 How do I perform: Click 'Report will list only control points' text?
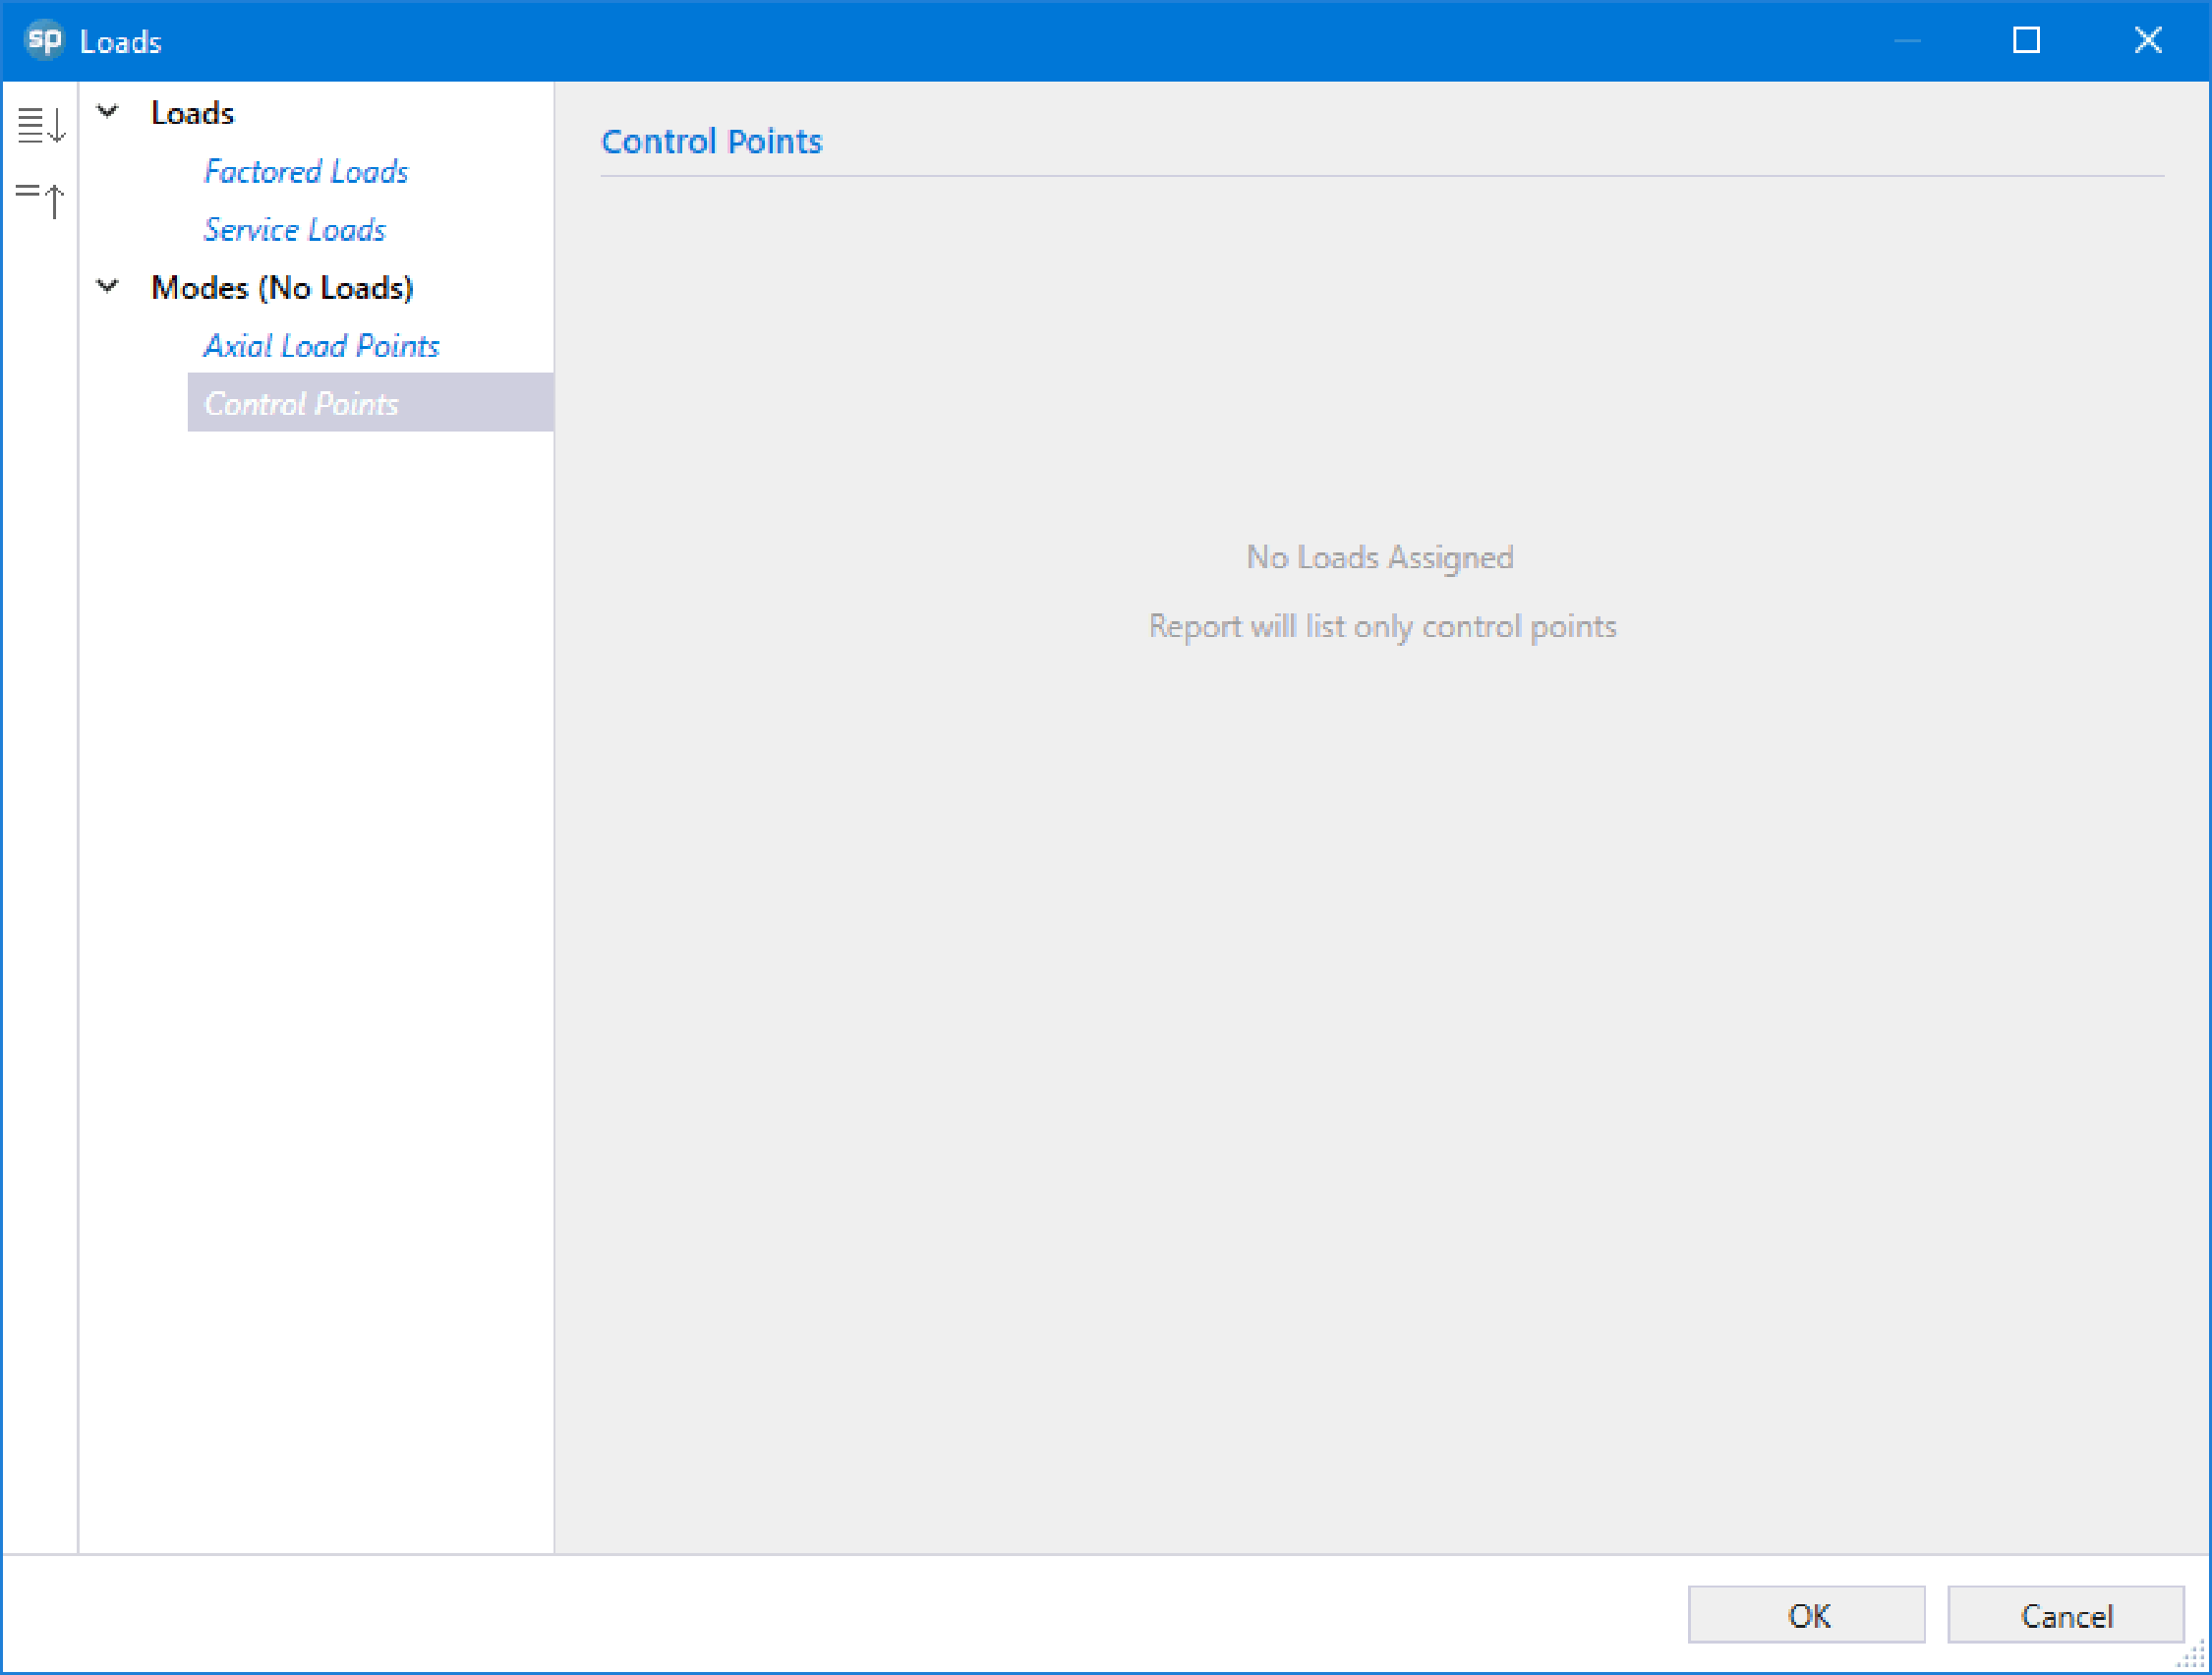(1382, 626)
